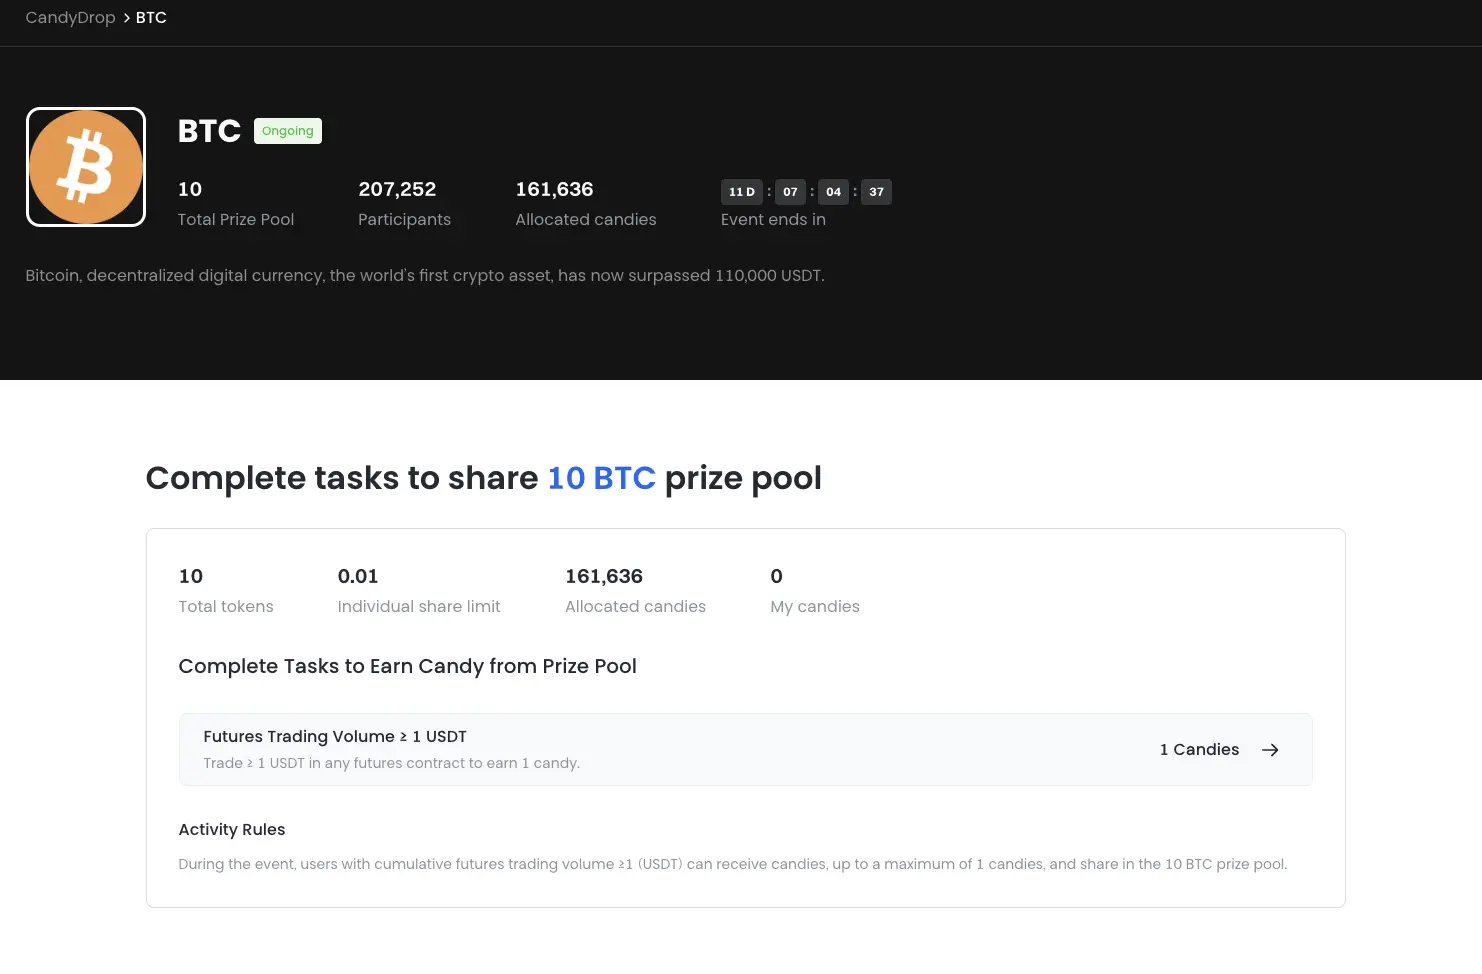Click the Bitcoin logo icon

86,167
